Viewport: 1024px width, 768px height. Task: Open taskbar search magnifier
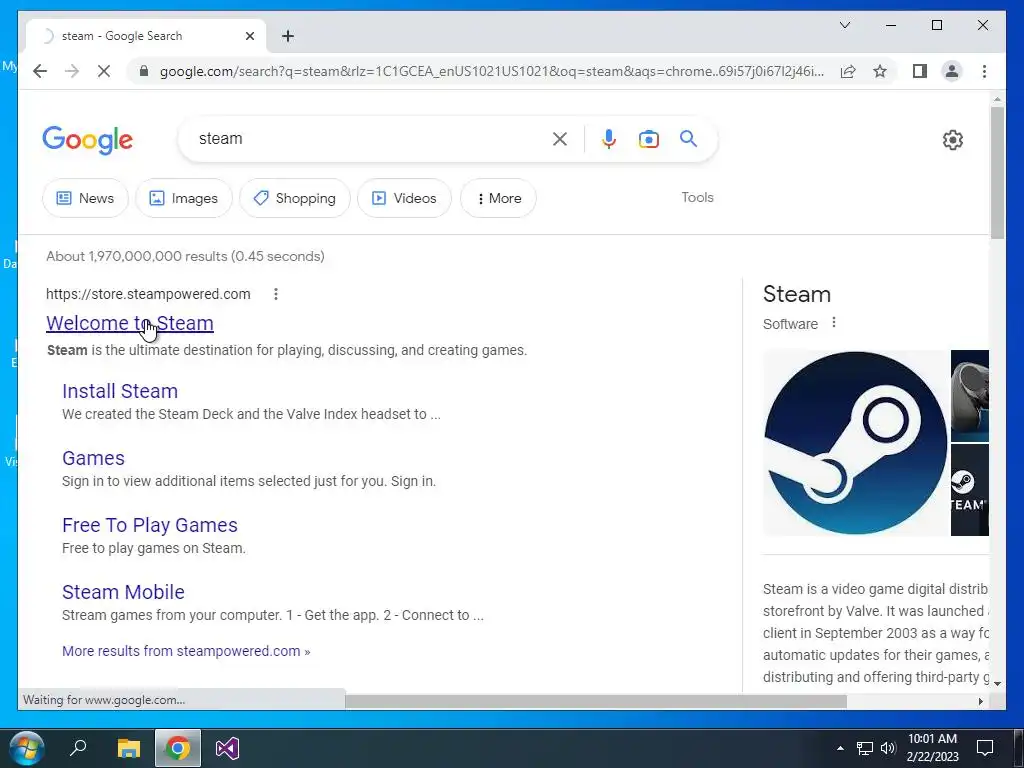(x=78, y=748)
